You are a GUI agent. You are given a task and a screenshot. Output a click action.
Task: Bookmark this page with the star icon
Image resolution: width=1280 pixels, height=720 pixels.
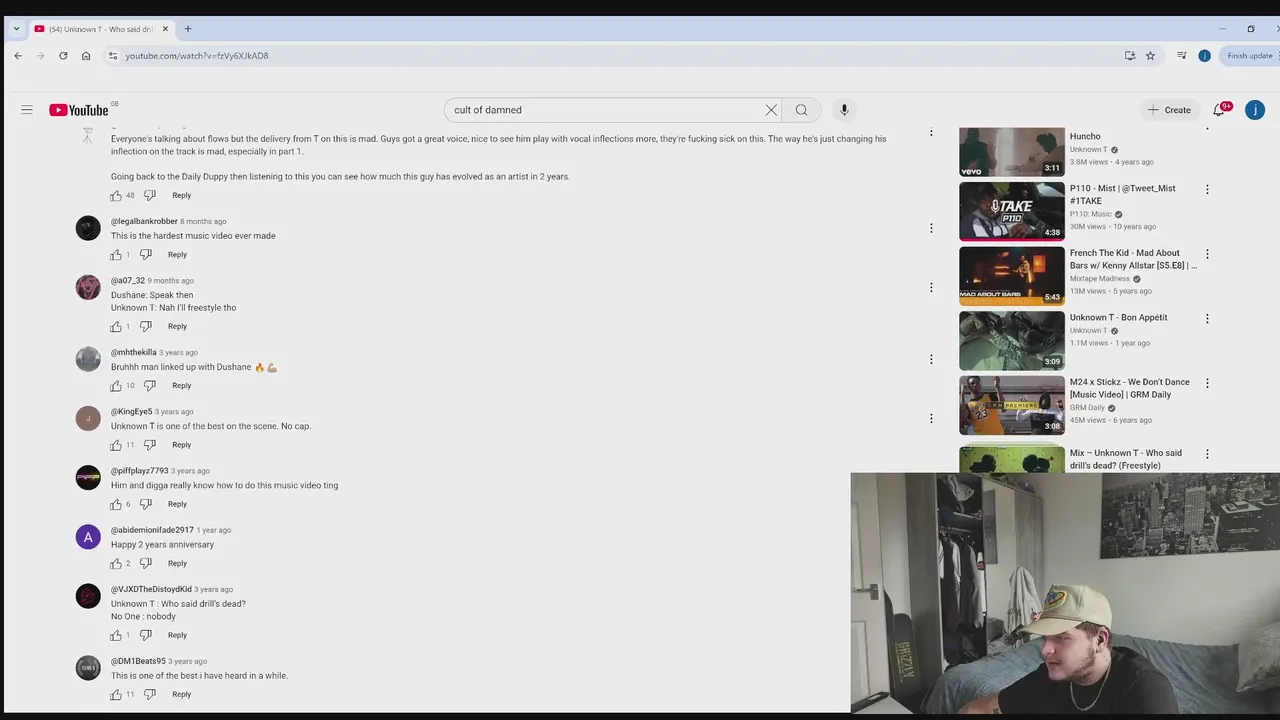(1150, 56)
